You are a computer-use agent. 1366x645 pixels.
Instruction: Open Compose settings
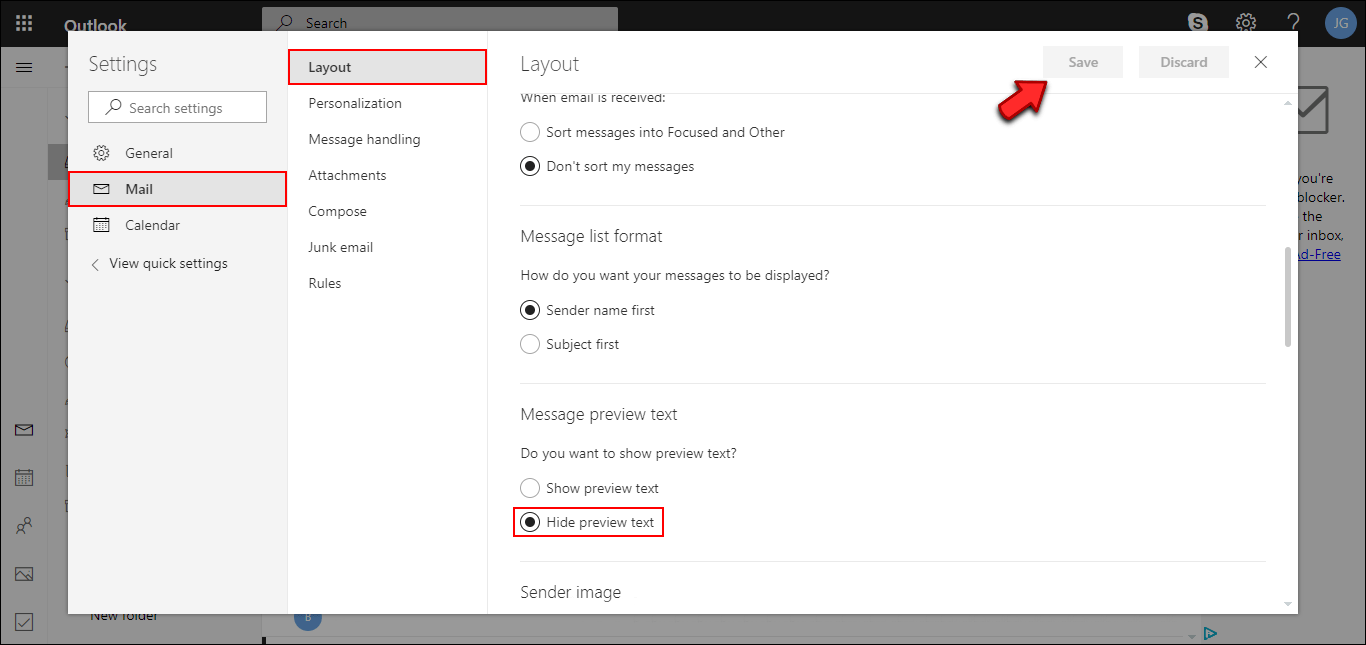[x=387, y=211]
